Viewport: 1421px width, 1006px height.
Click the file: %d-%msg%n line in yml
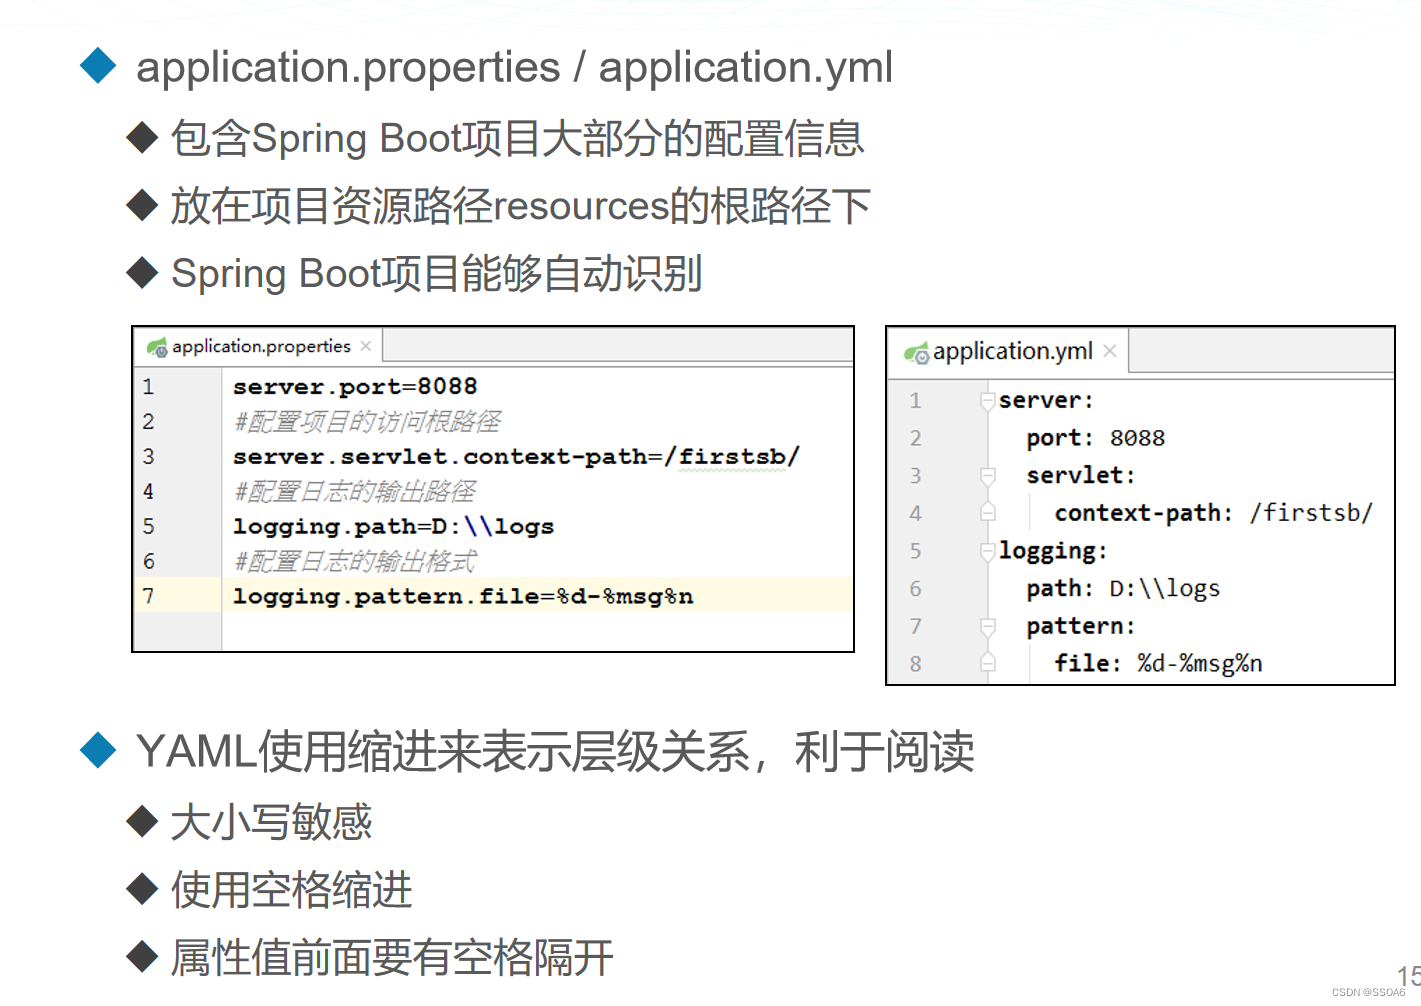[1158, 663]
